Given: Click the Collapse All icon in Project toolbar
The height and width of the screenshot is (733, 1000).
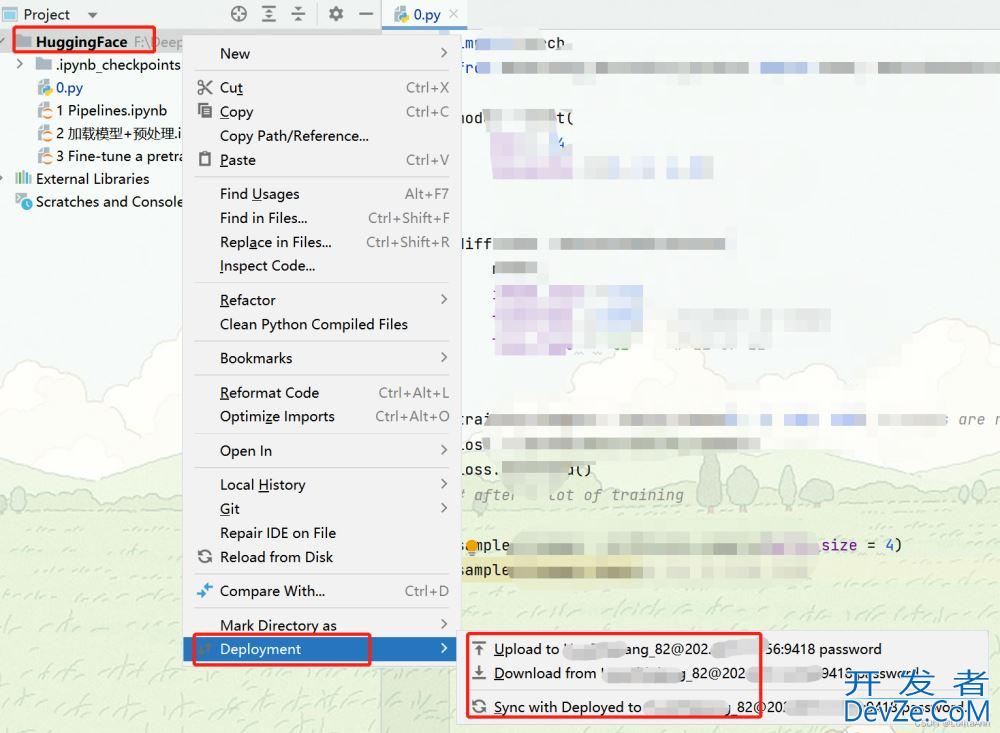Looking at the screenshot, I should [298, 14].
